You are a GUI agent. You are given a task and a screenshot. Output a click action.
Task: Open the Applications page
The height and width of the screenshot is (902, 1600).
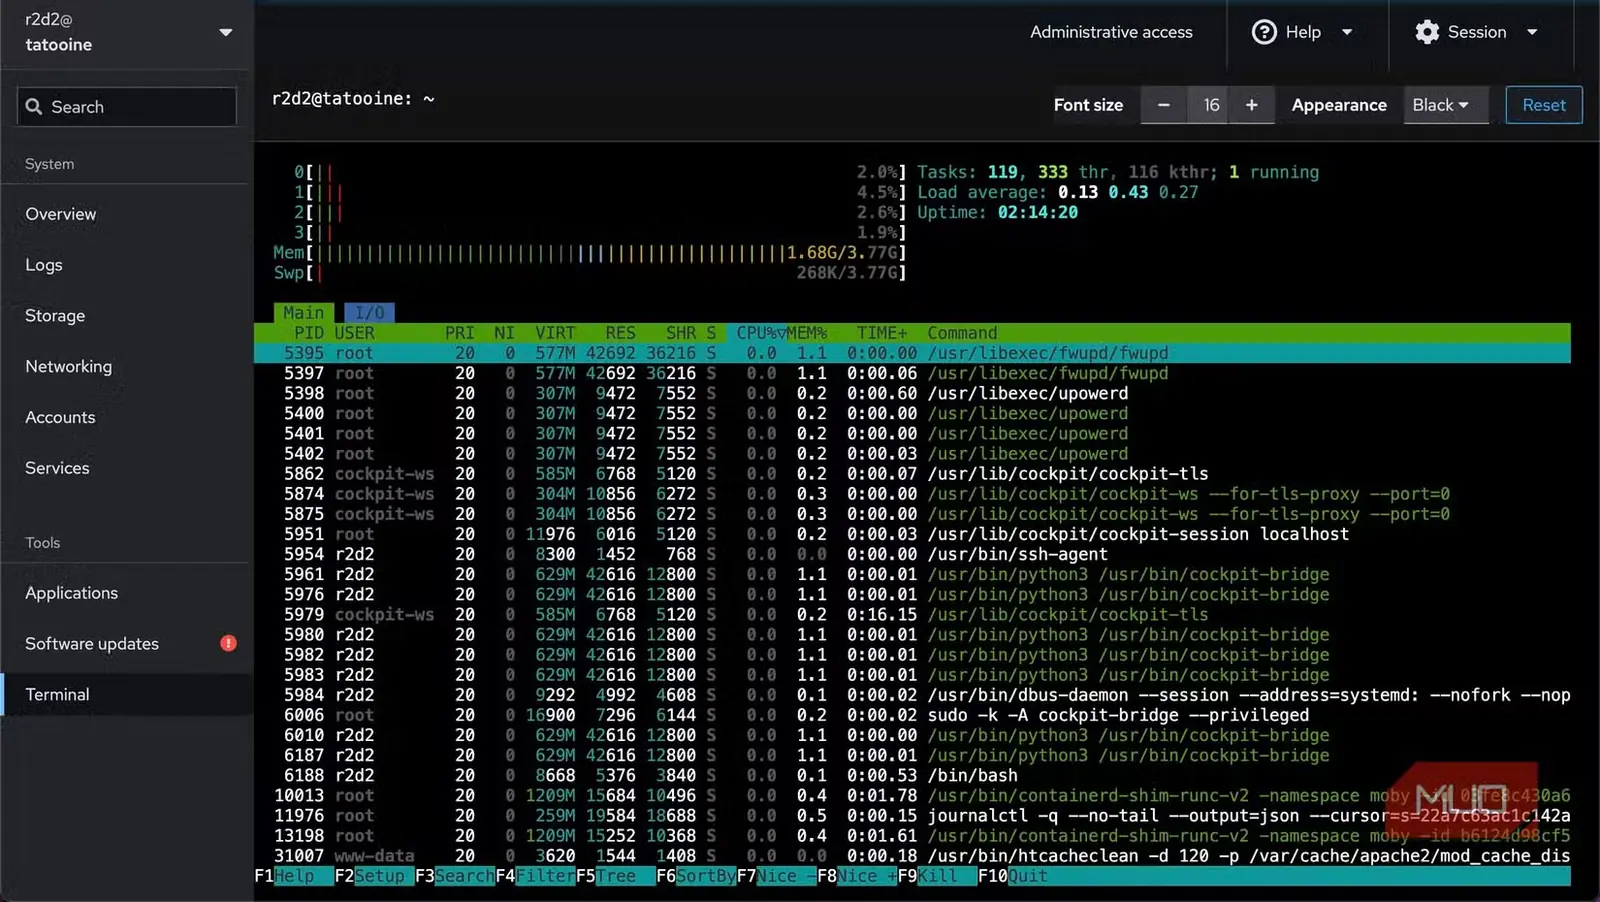(x=126, y=593)
